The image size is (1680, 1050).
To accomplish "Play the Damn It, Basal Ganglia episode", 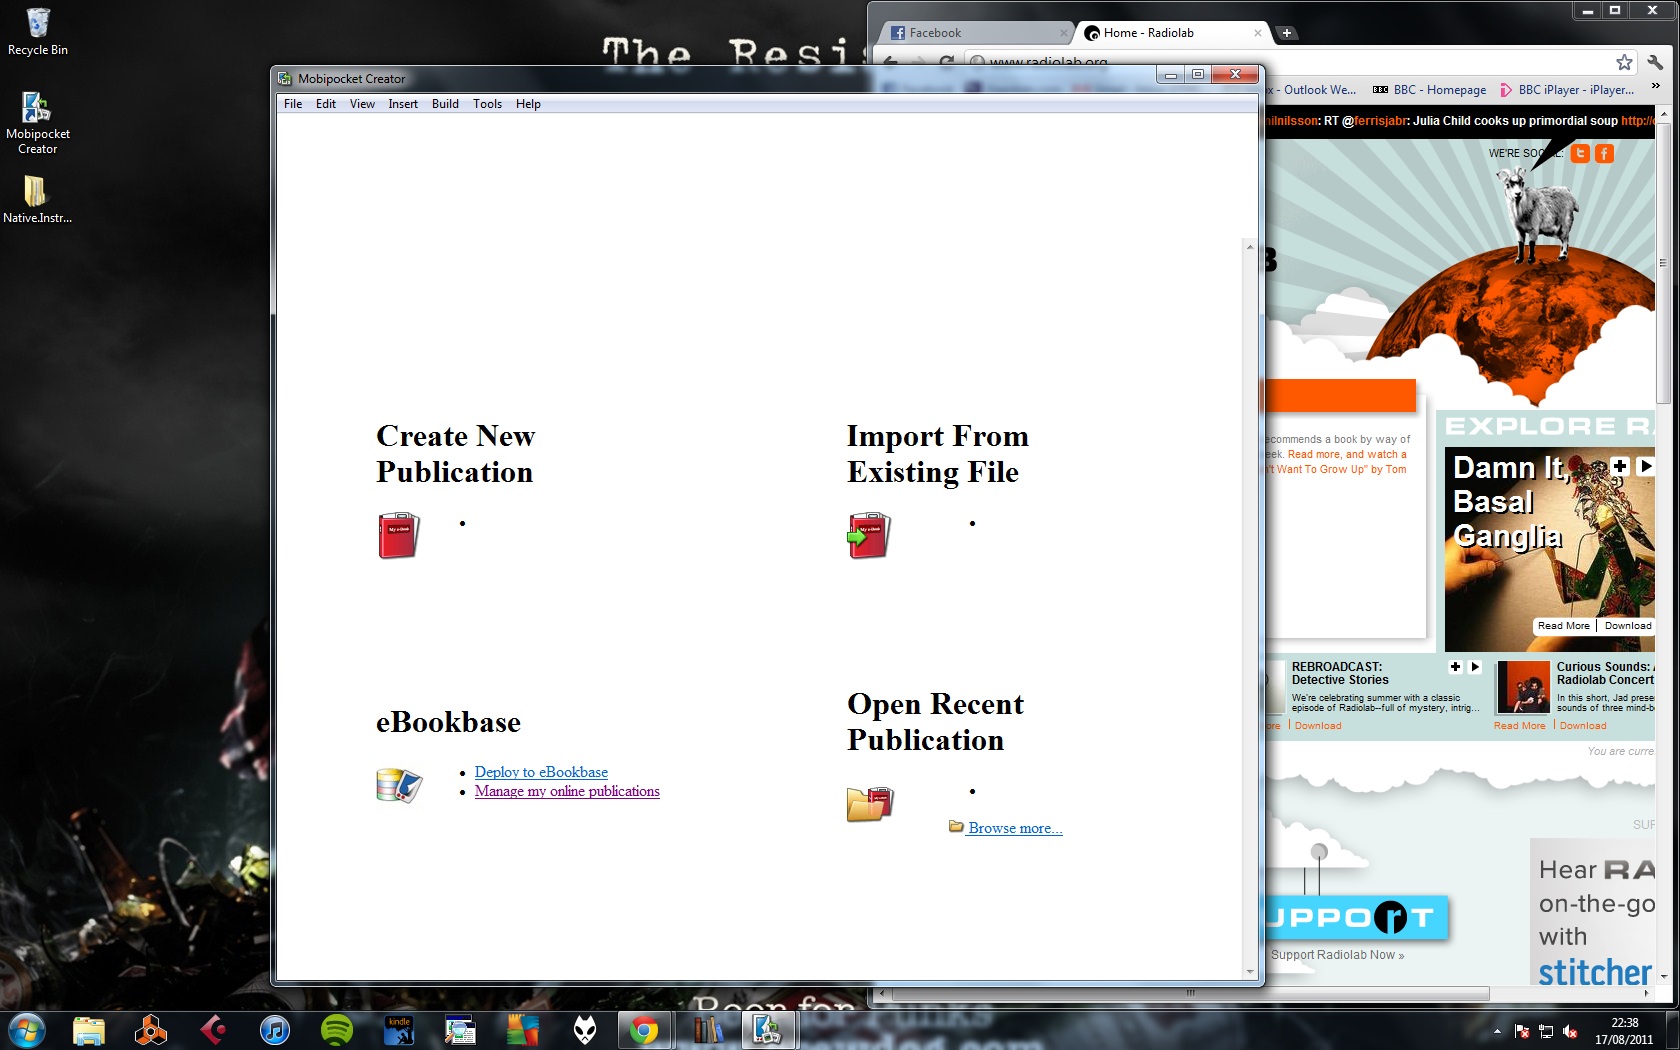I will click(x=1645, y=466).
